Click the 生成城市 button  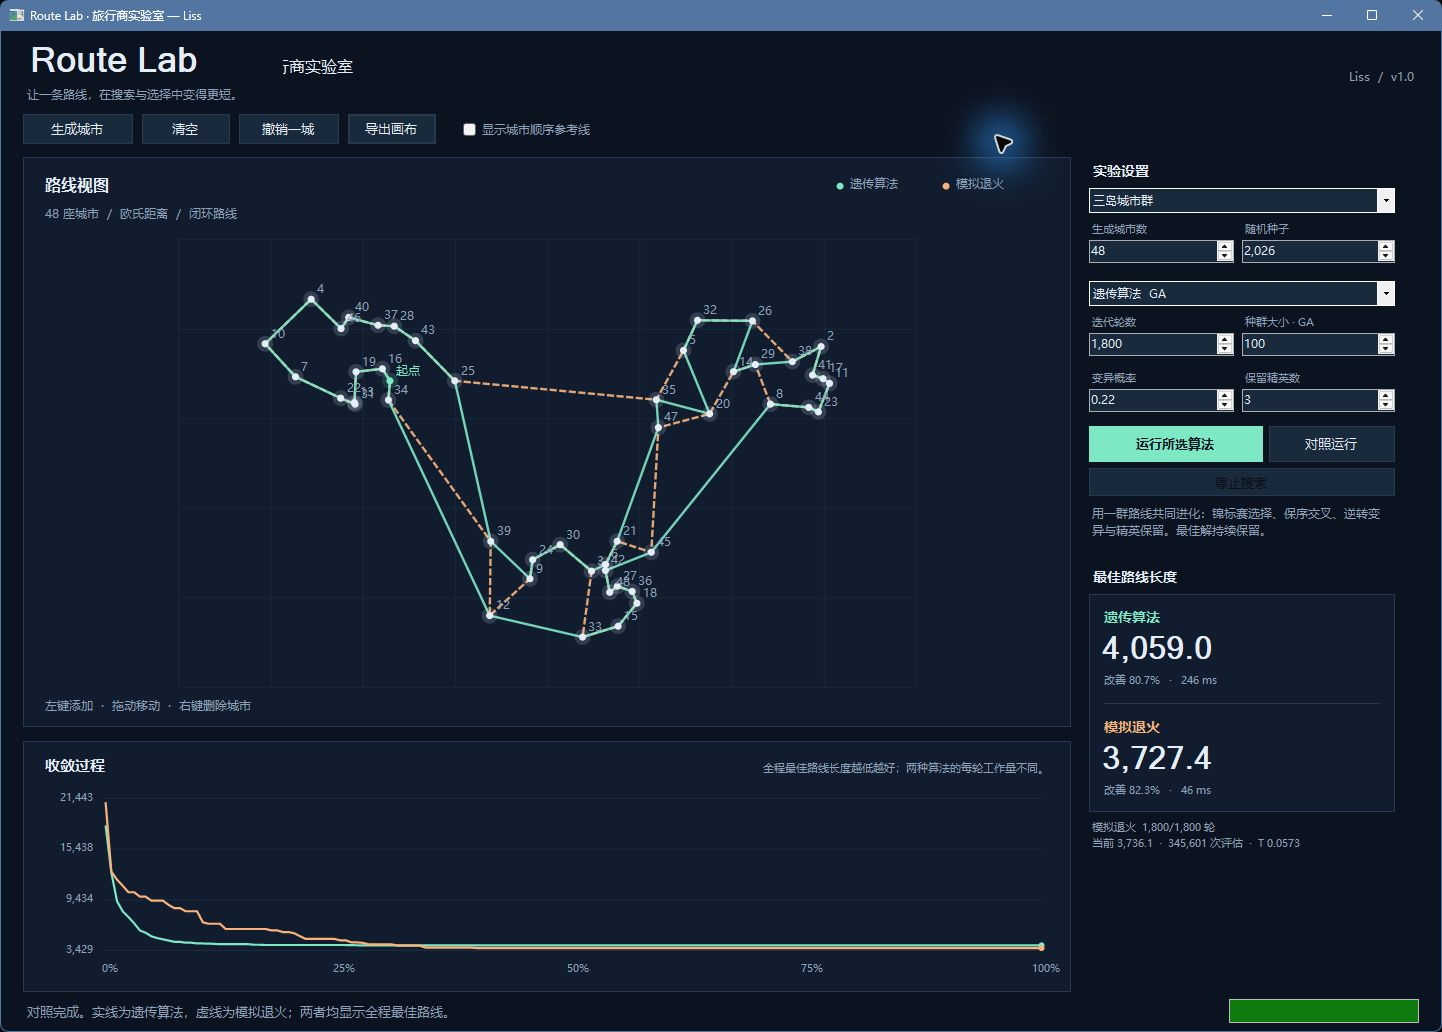coord(78,129)
